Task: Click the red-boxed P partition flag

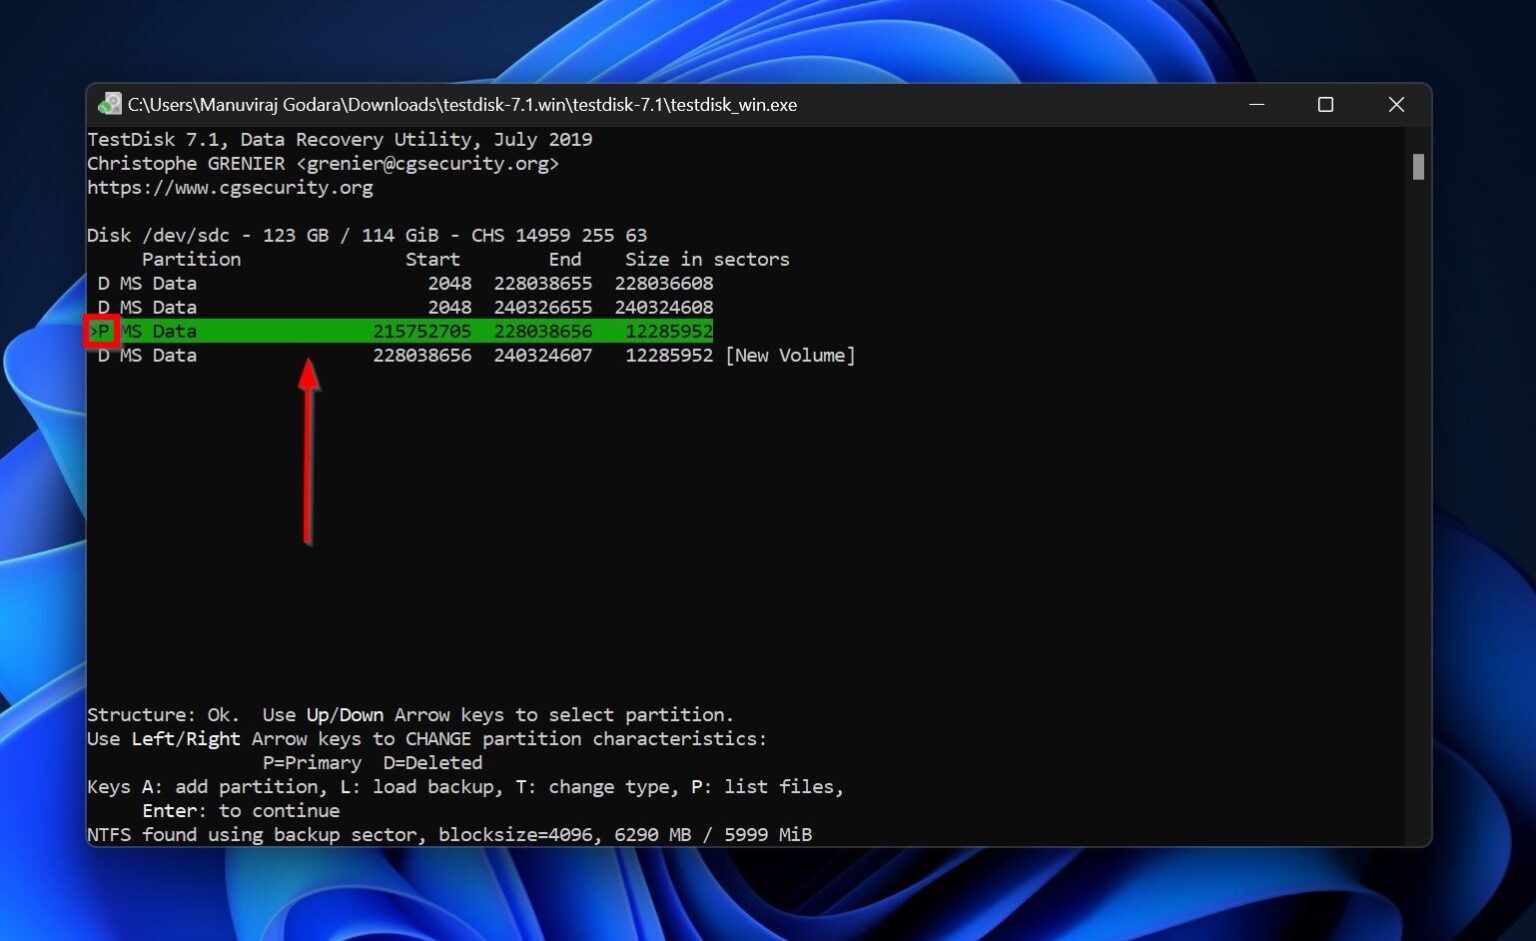Action: (100, 331)
